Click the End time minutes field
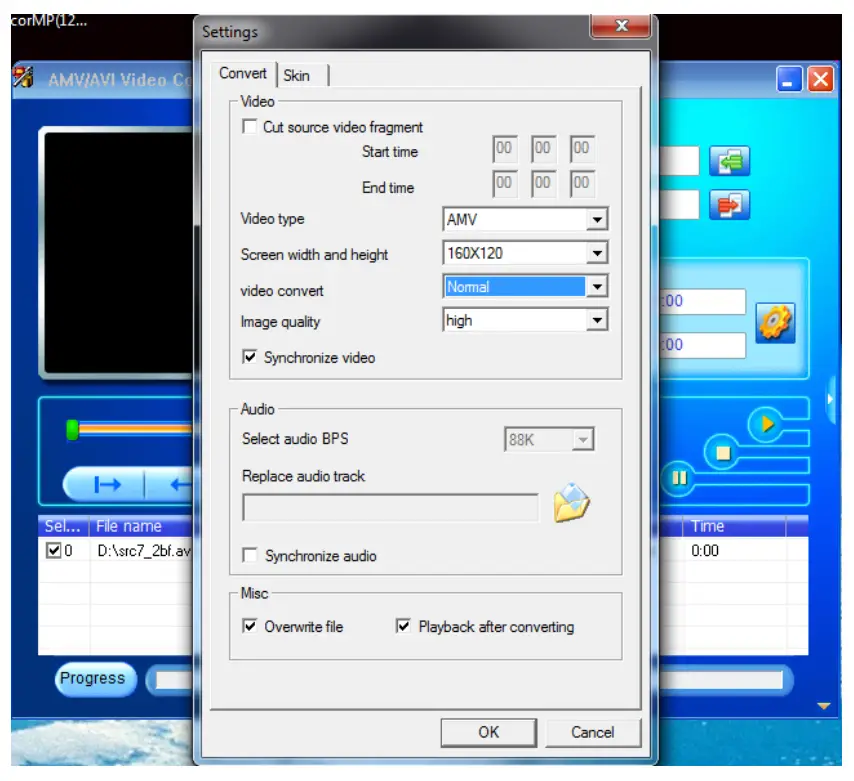854x781 pixels. point(543,184)
